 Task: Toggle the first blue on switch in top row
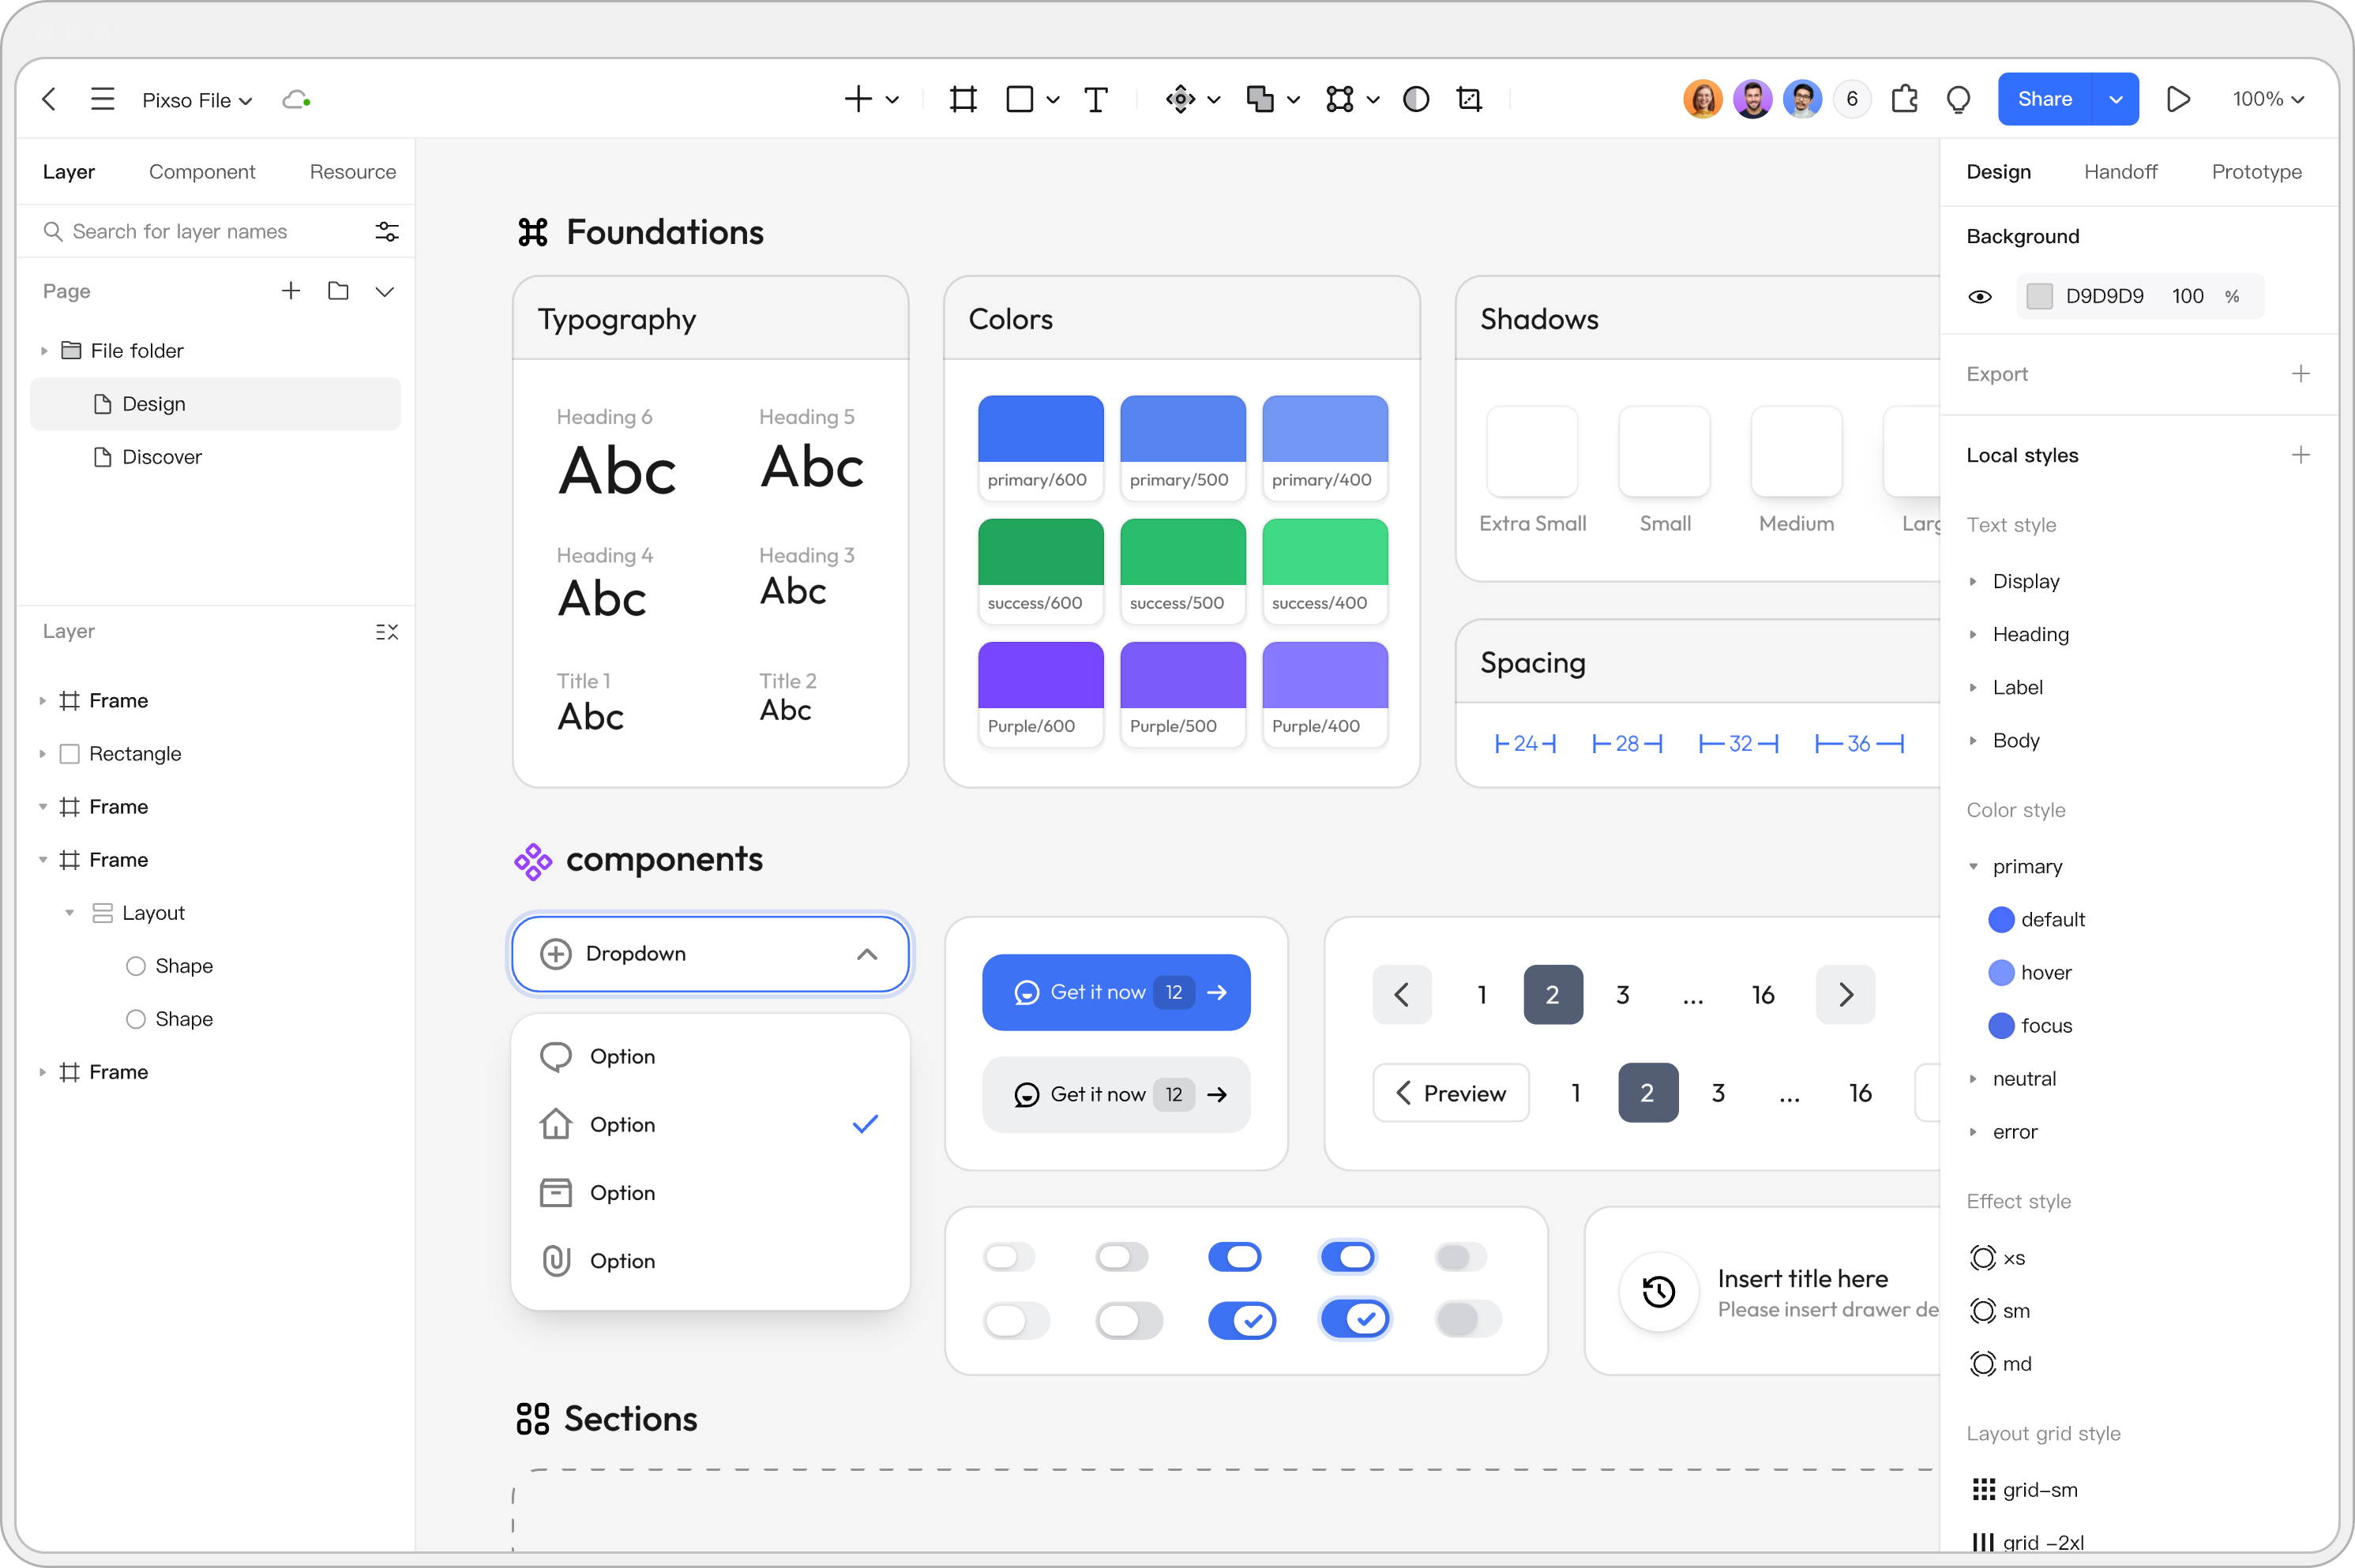click(1235, 1257)
